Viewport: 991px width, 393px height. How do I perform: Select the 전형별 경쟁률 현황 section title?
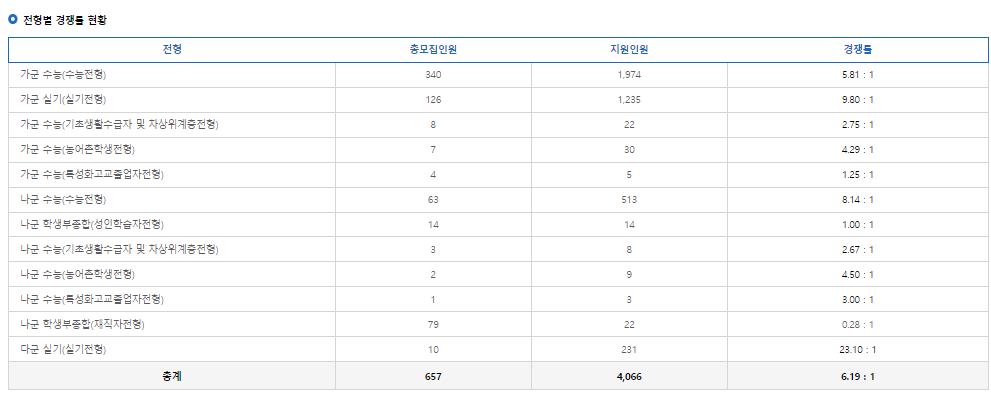[65, 20]
